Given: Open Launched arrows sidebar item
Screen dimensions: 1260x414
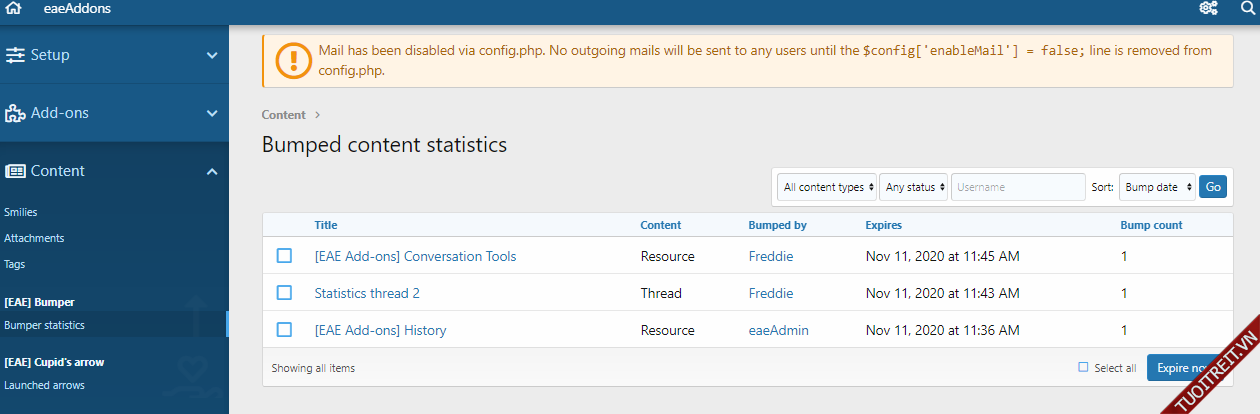Looking at the screenshot, I should coord(44,385).
